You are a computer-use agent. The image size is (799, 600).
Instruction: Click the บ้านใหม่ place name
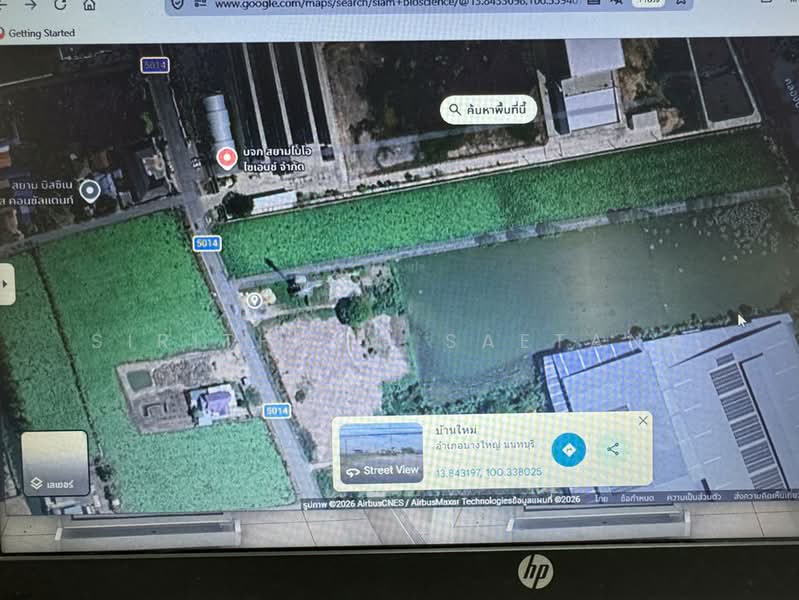tap(456, 430)
